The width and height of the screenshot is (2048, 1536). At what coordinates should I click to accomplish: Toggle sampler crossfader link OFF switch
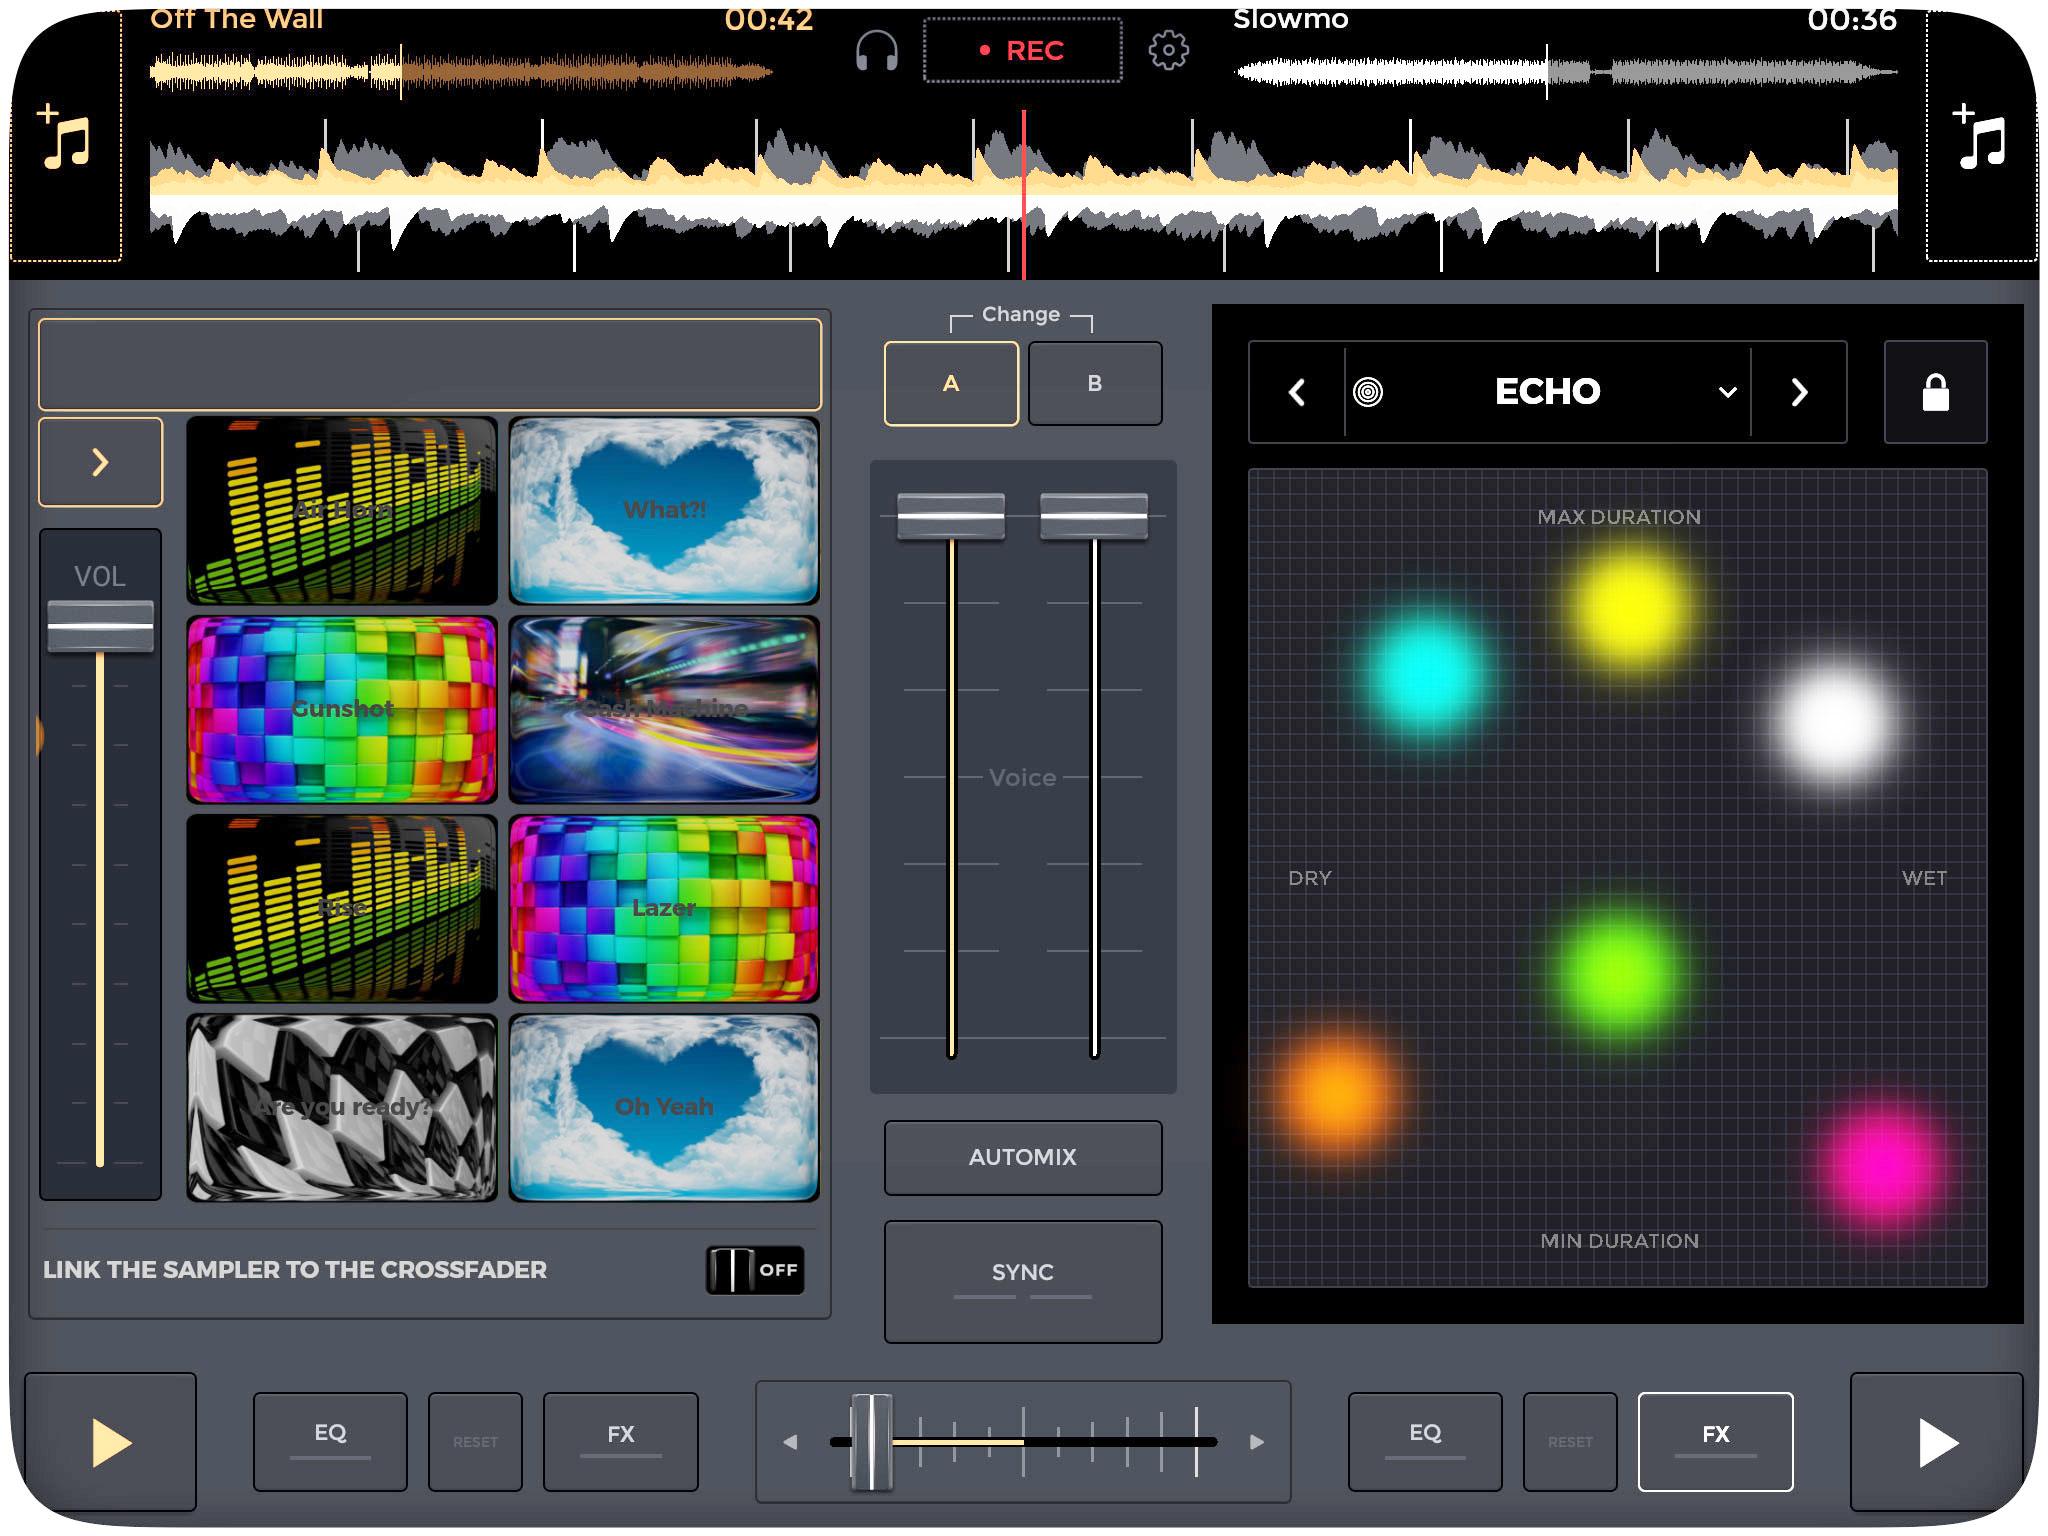(x=755, y=1270)
